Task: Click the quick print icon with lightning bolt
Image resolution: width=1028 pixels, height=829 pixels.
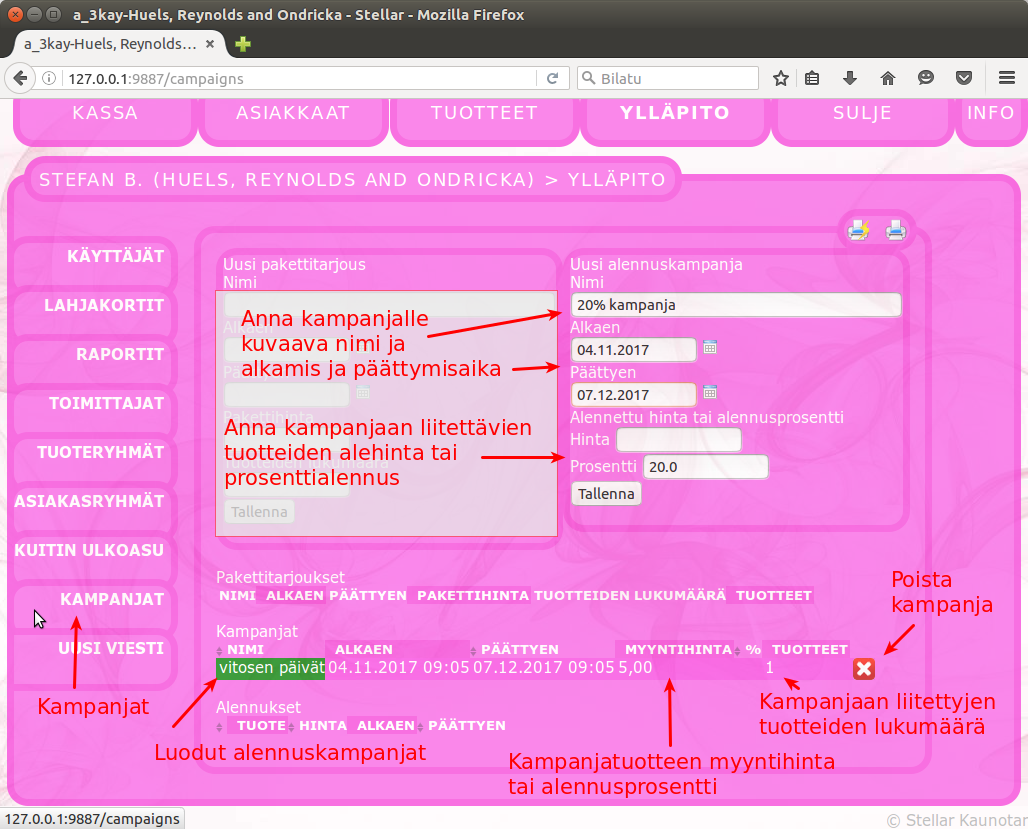Action: click(x=858, y=231)
